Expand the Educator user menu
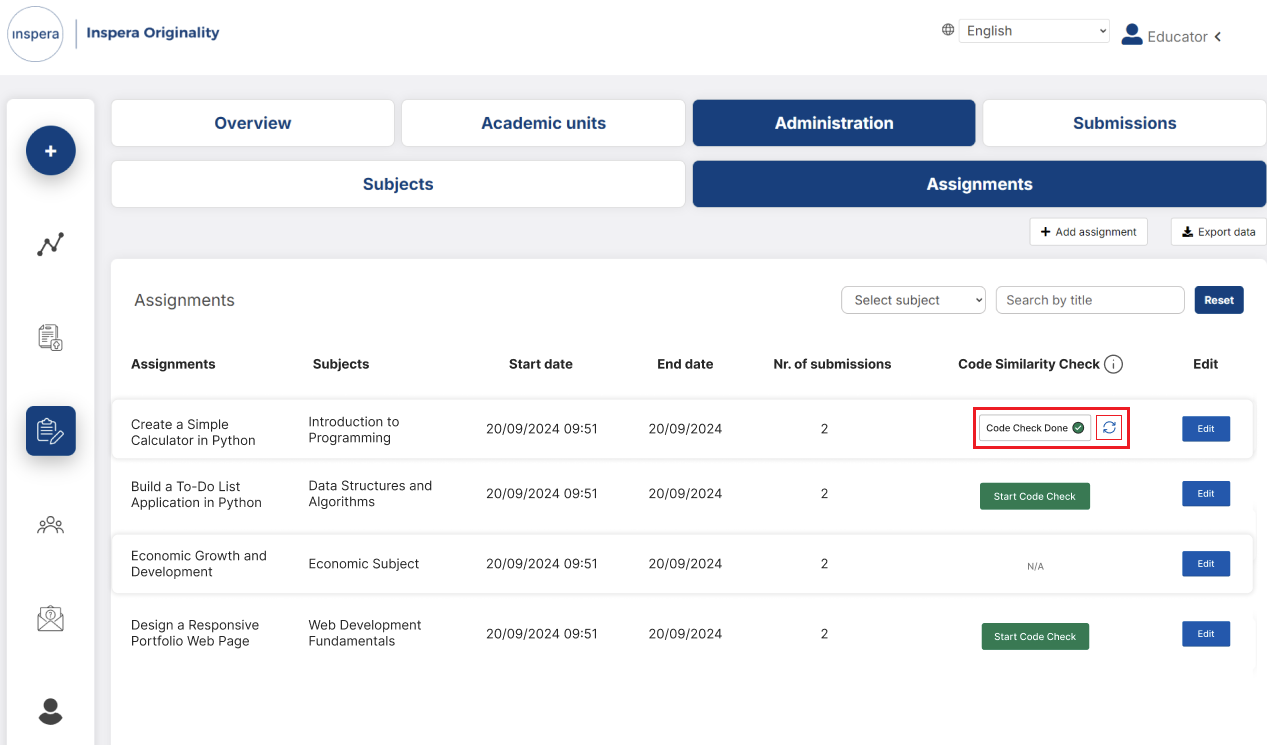The image size is (1267, 745). pos(1172,36)
